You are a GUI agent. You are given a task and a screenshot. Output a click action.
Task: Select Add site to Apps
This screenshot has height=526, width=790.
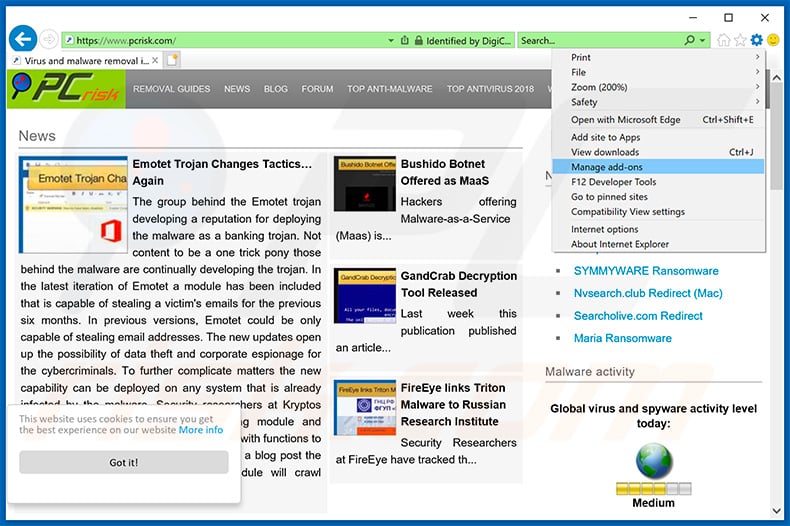[659, 137]
